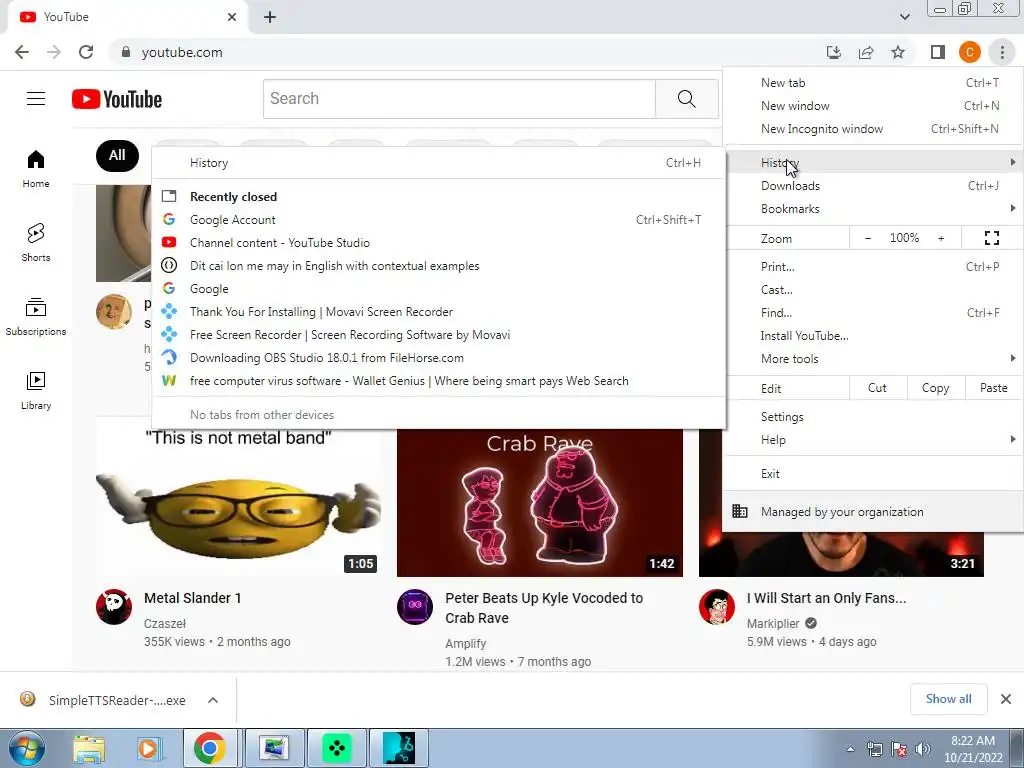Choose New window
This screenshot has width=1024, height=768.
pyautogui.click(x=872, y=106)
